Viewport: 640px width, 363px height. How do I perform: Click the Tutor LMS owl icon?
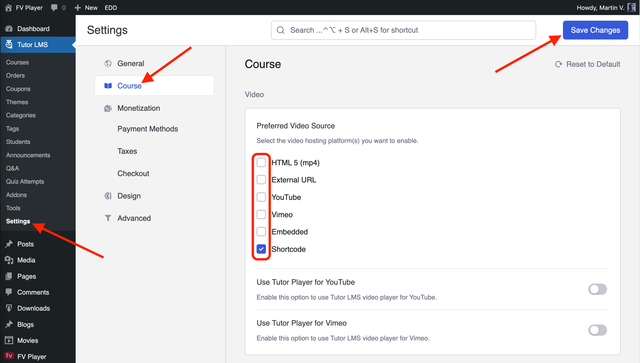pyautogui.click(x=9, y=44)
